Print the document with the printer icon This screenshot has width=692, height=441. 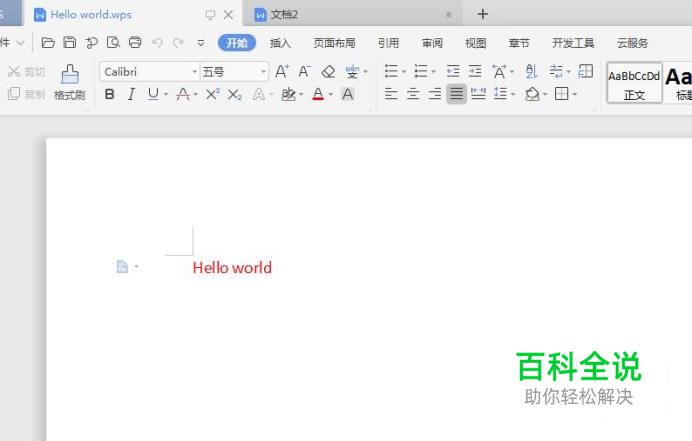135,42
